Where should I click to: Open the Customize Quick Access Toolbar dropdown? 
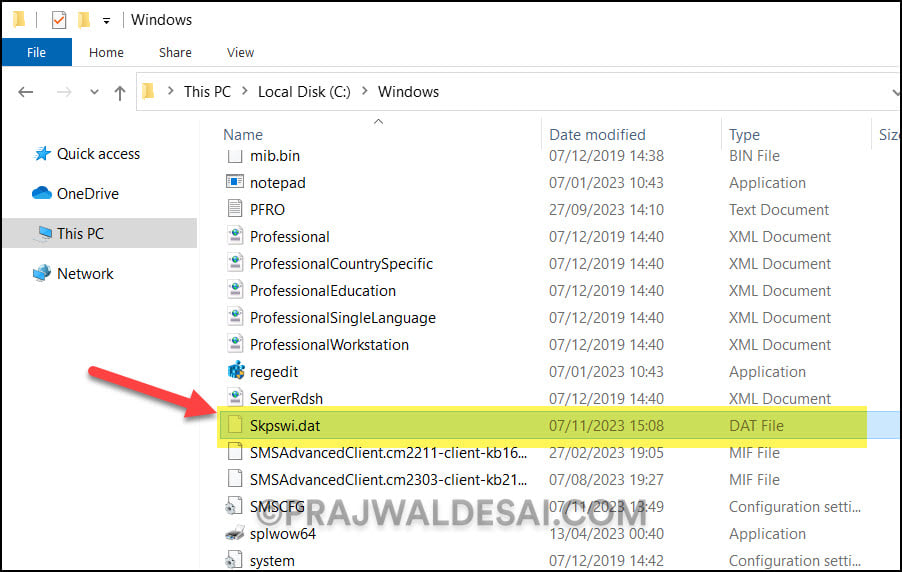pyautogui.click(x=106, y=21)
